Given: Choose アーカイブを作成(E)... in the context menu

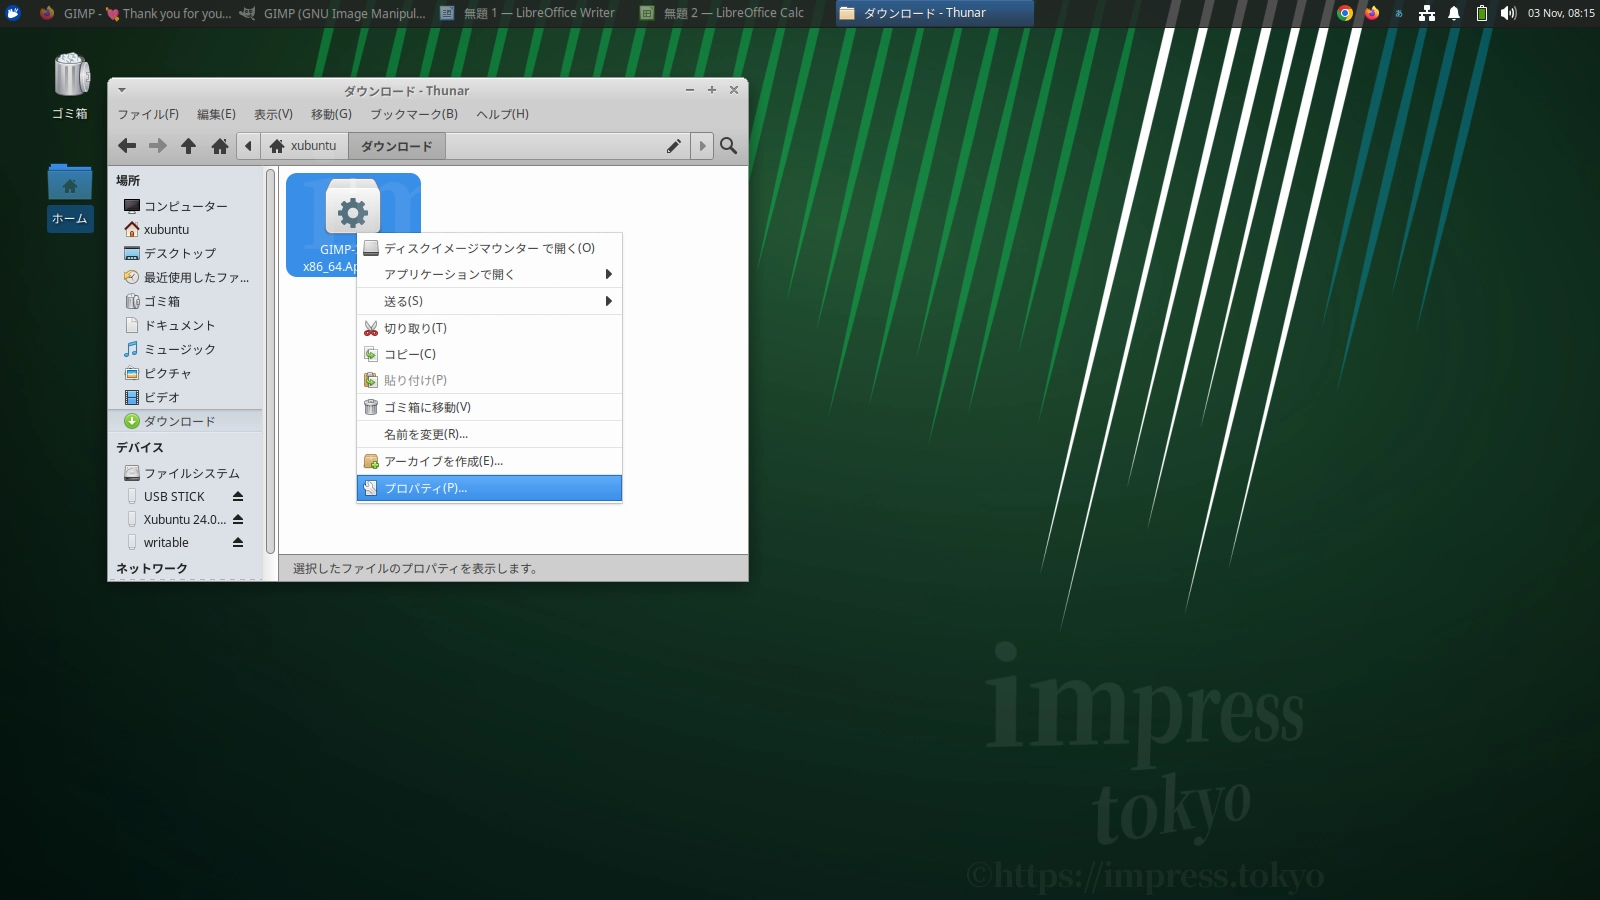Looking at the screenshot, I should coord(489,461).
